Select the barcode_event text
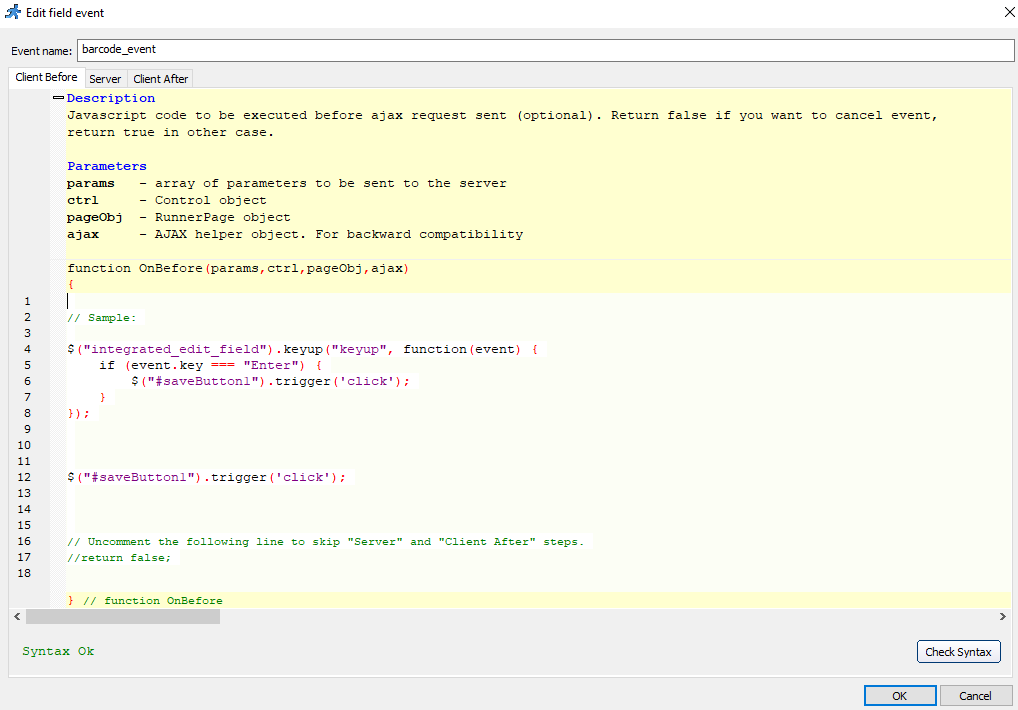Image resolution: width=1018 pixels, height=710 pixels. coord(120,49)
